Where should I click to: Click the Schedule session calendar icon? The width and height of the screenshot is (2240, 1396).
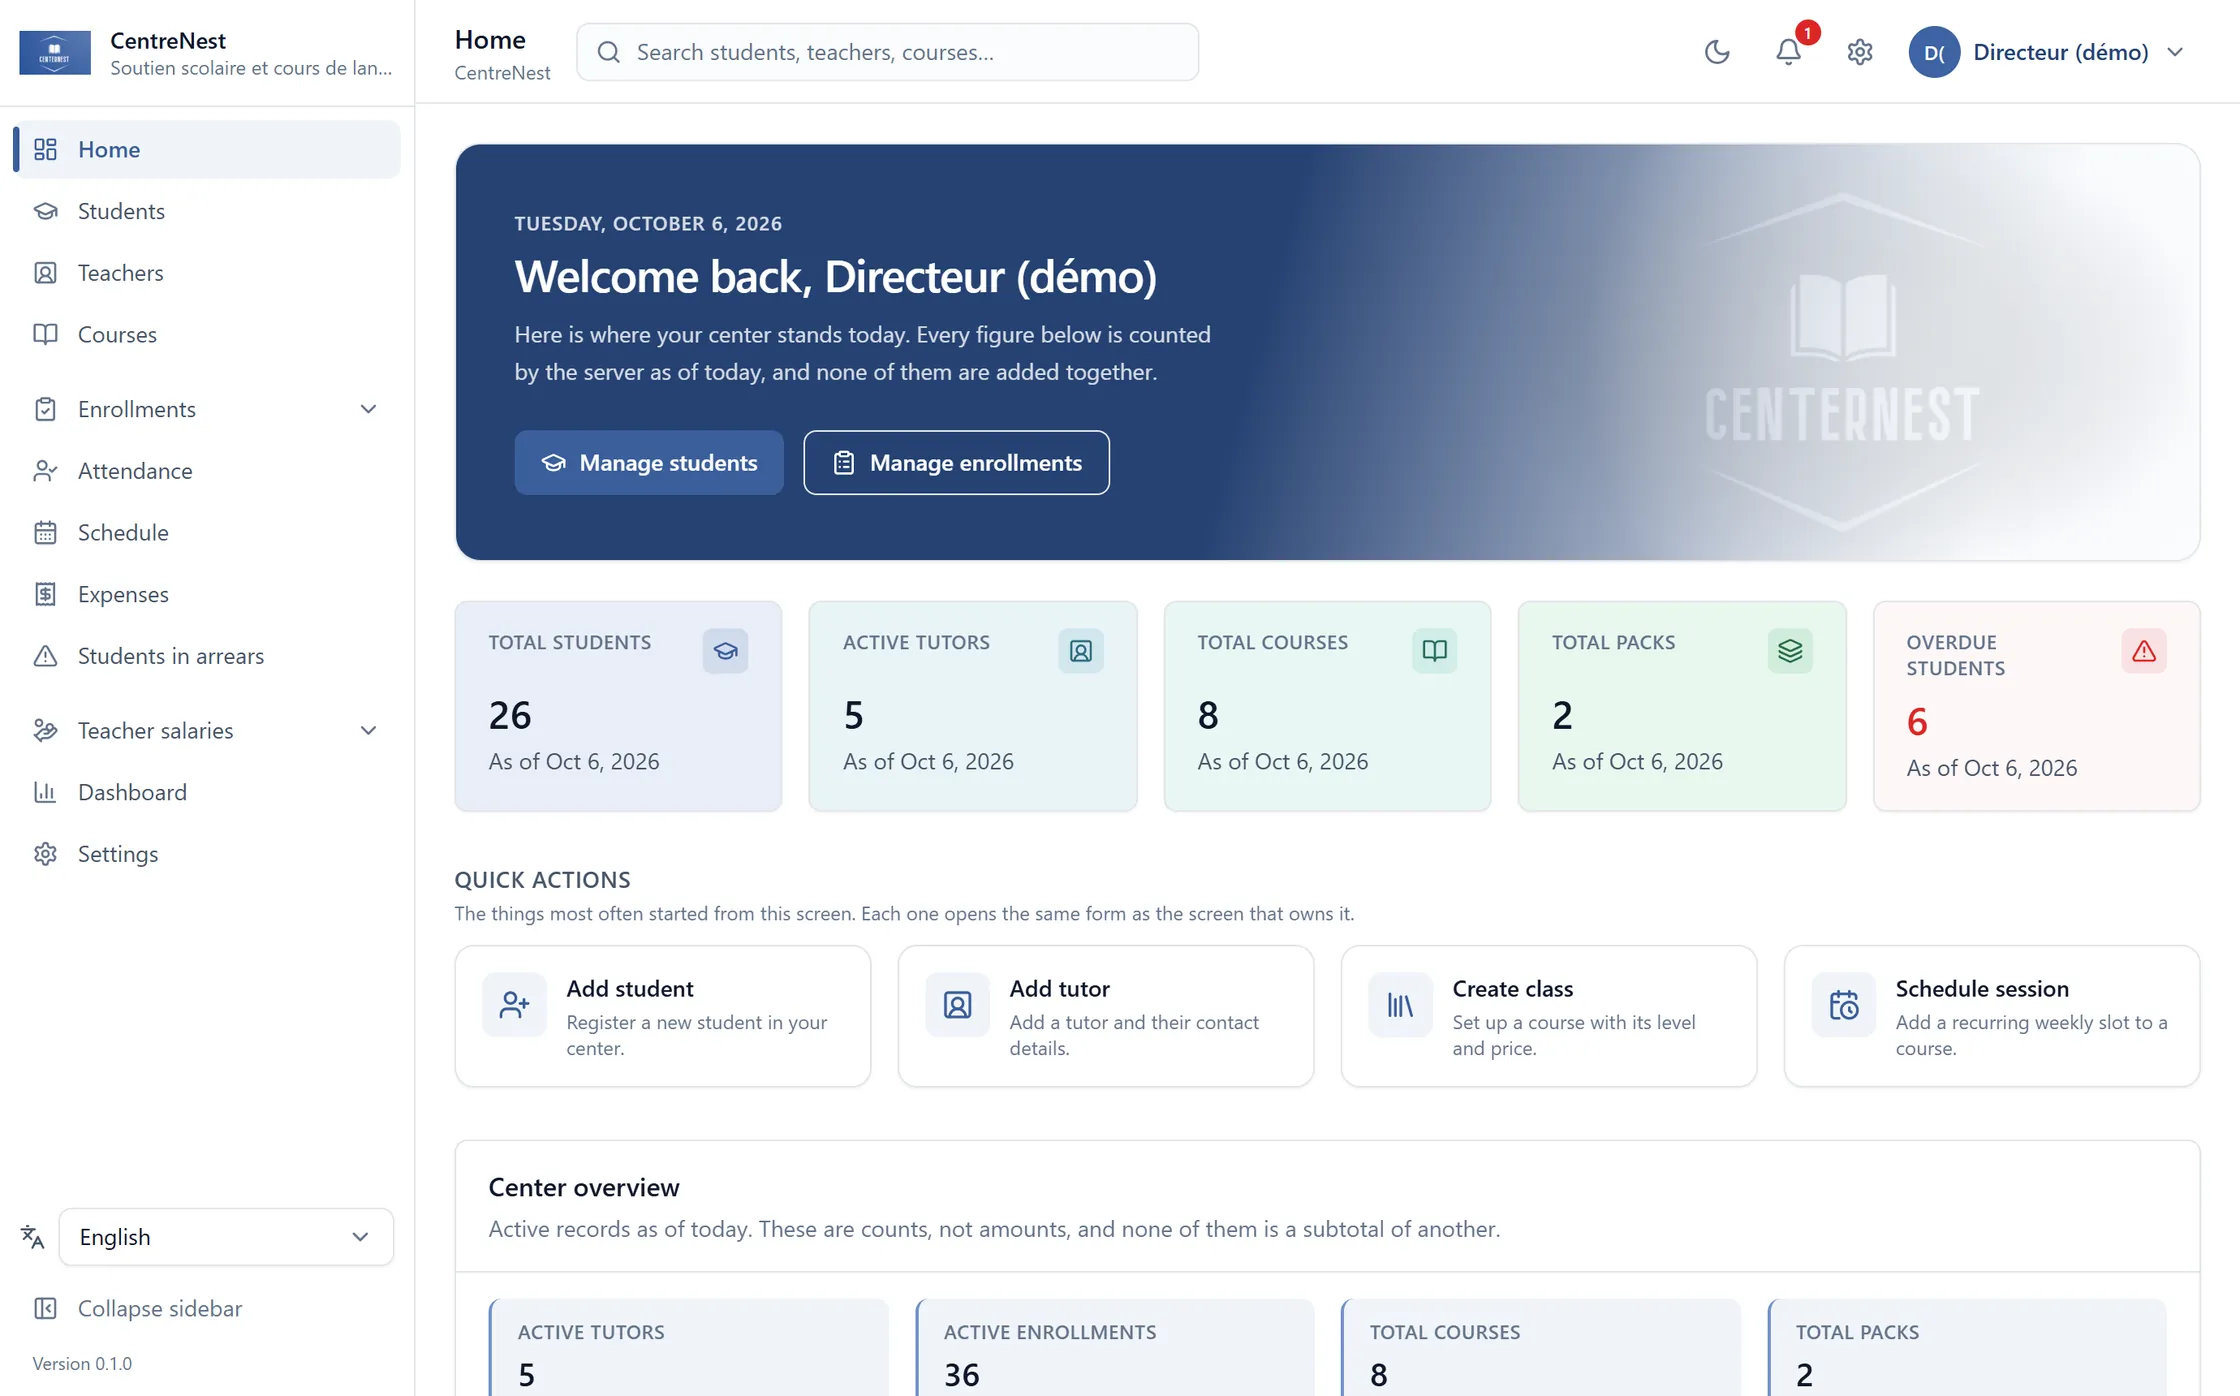[x=1843, y=1005]
